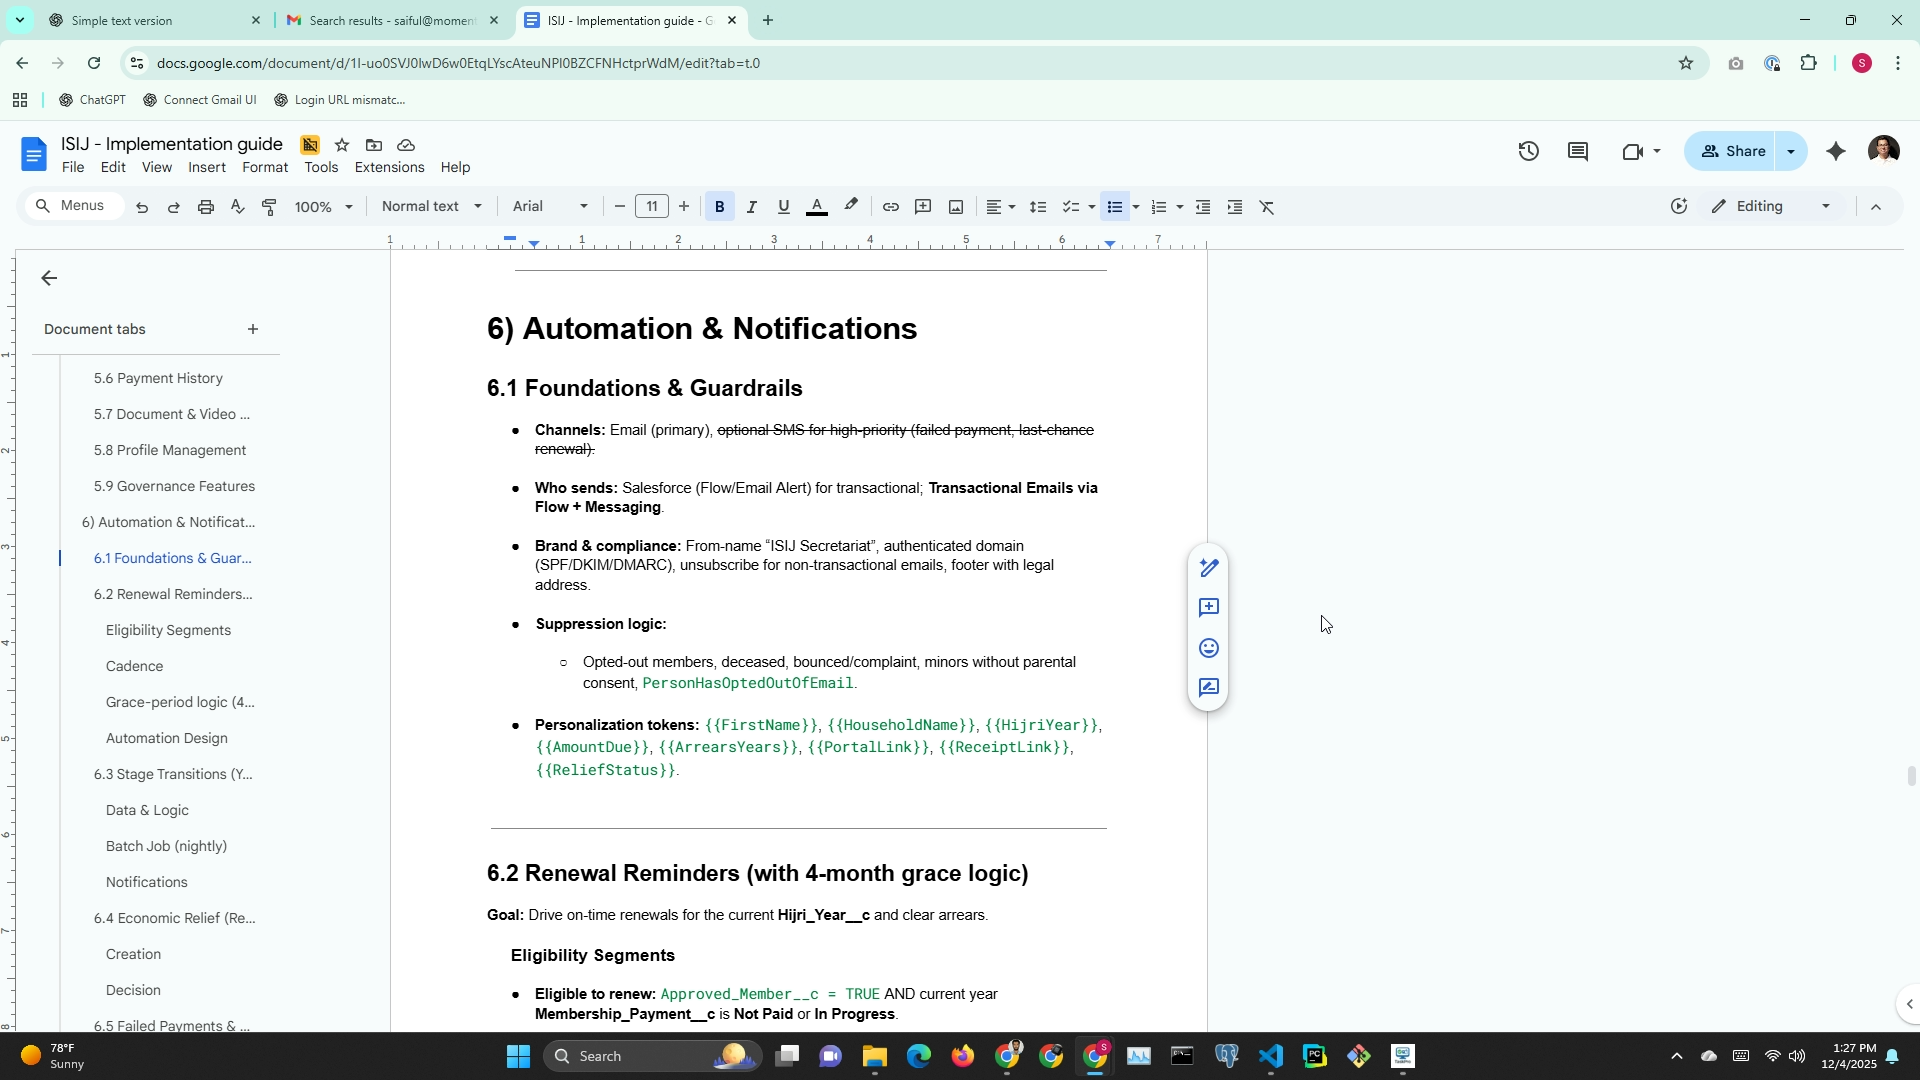Select the Paint format tool
1920x1080 pixels.
269,207
